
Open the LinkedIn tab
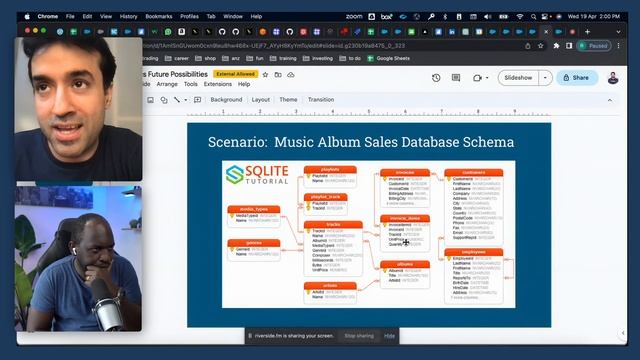point(452,31)
